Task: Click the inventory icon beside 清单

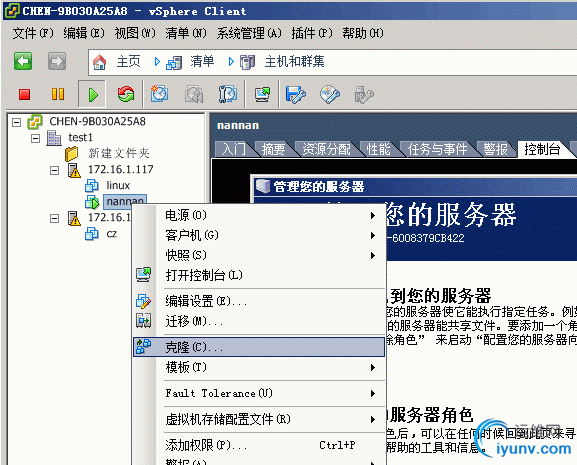Action: (174, 63)
